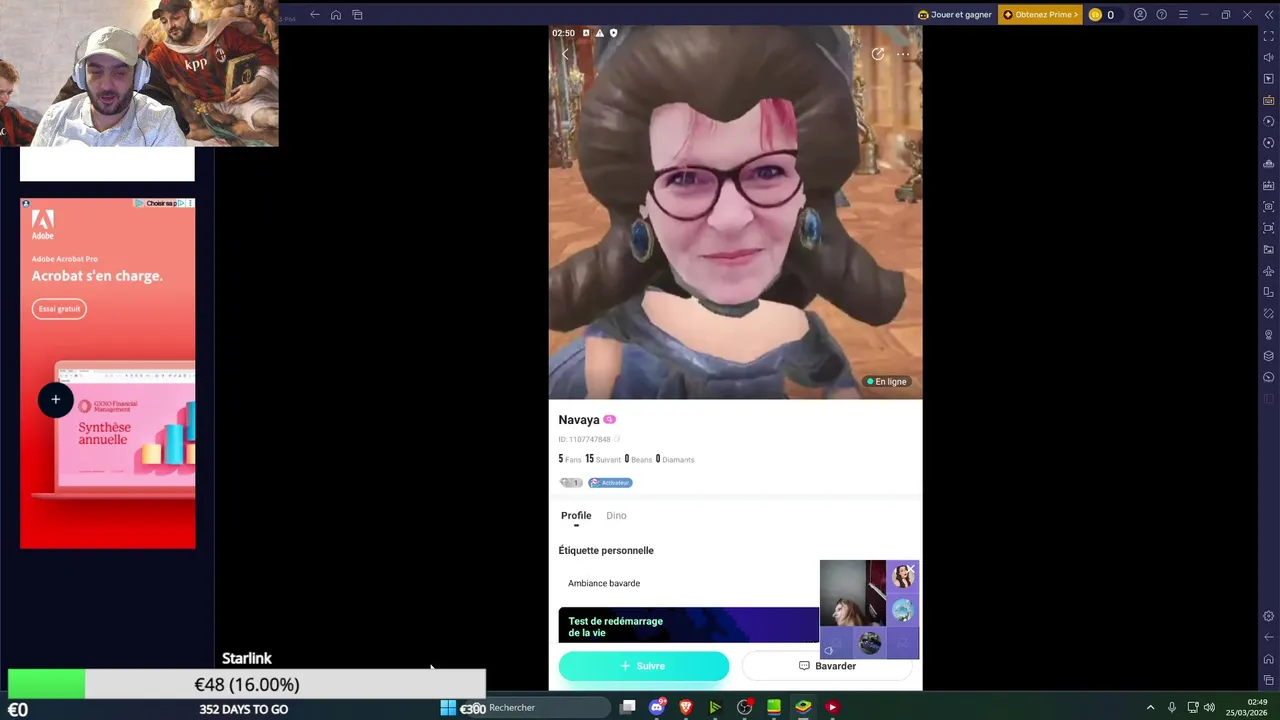
Task: Click the level 1 badge
Action: point(570,482)
